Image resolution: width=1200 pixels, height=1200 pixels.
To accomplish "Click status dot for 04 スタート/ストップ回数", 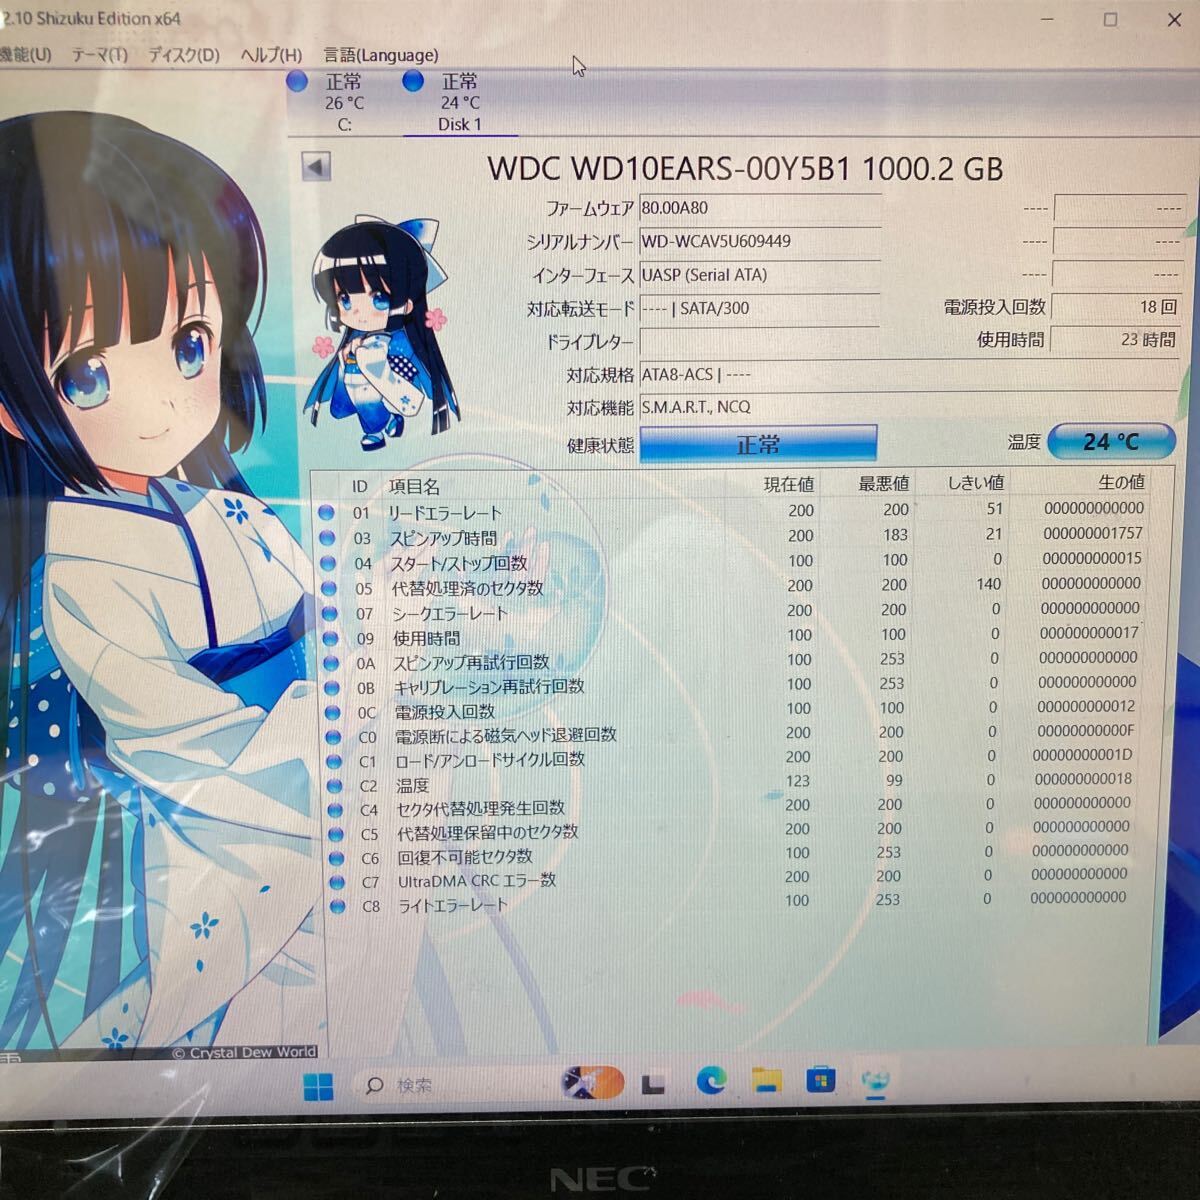I will coord(328,563).
